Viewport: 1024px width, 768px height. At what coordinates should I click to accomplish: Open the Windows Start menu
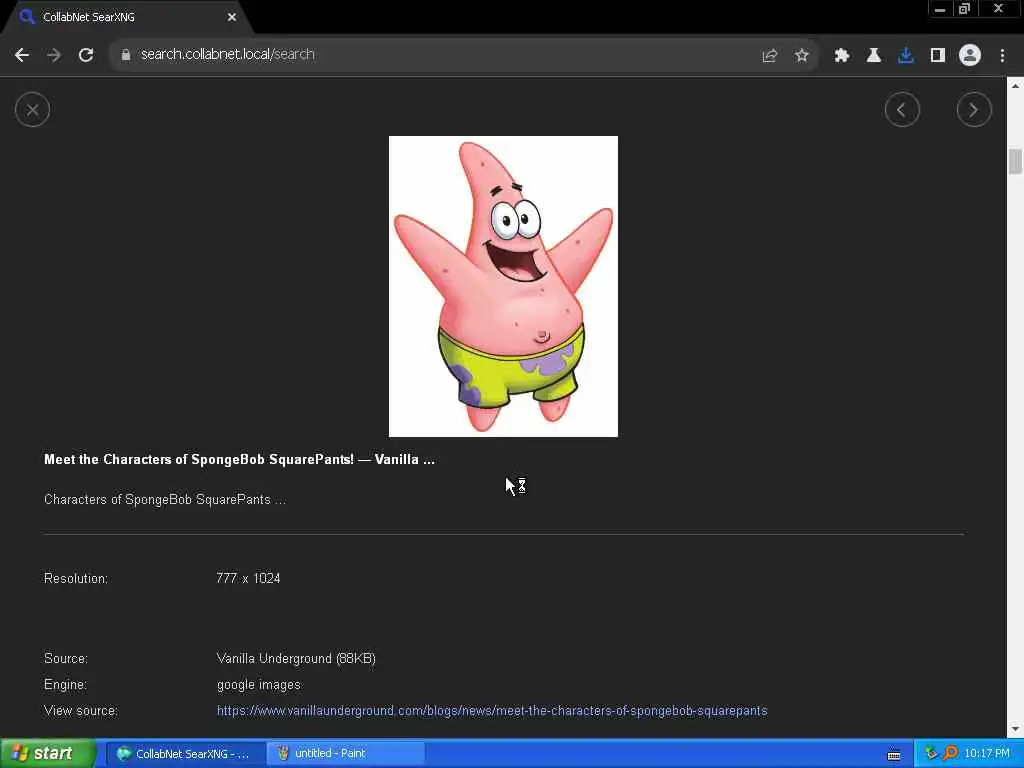coord(47,754)
